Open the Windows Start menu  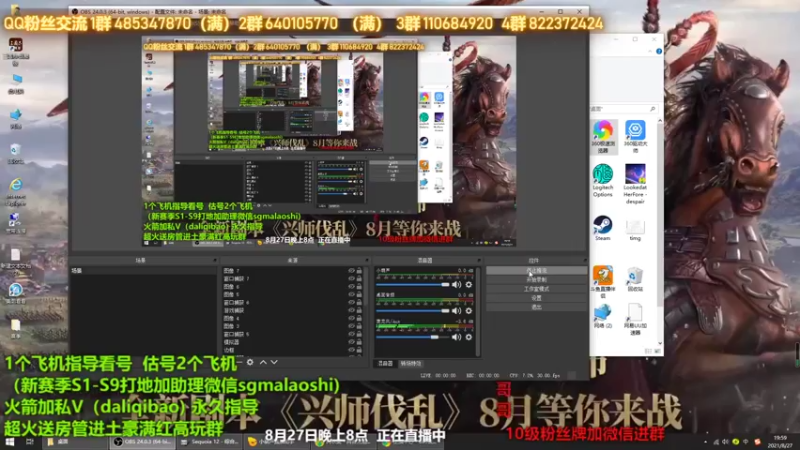(x=10, y=442)
